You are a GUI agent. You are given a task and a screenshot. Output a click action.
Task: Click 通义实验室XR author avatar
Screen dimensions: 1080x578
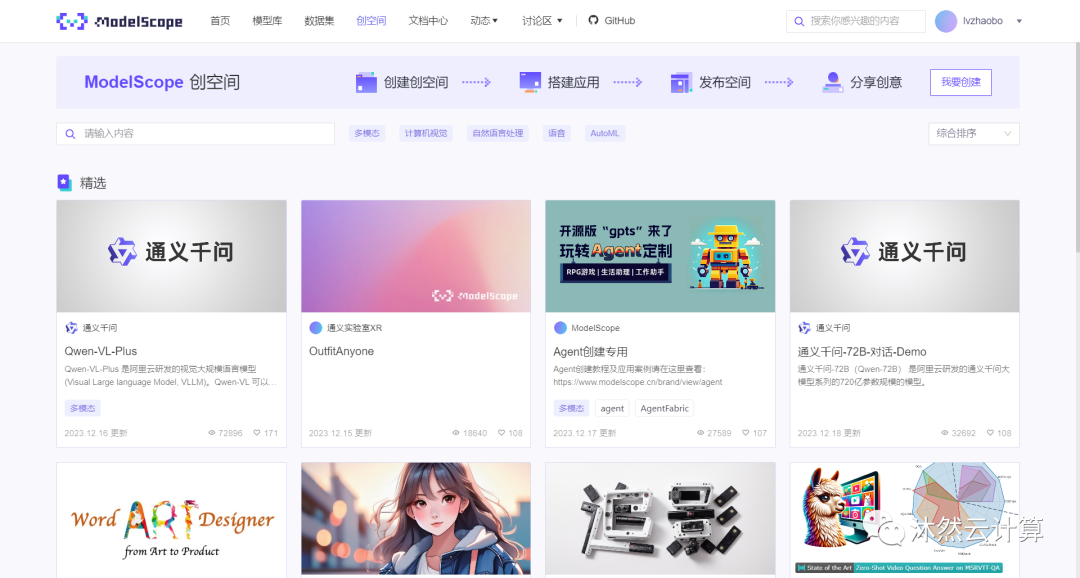[315, 328]
